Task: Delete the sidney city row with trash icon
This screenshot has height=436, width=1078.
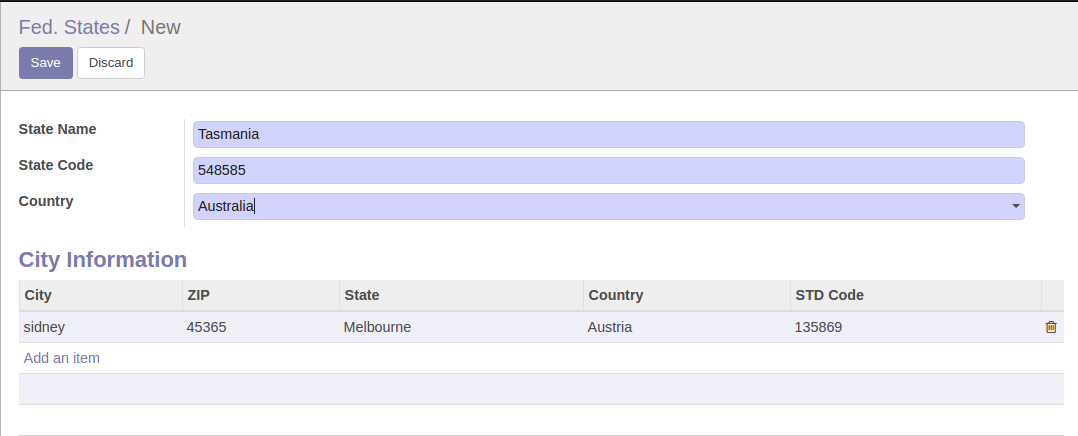Action: click(1050, 327)
